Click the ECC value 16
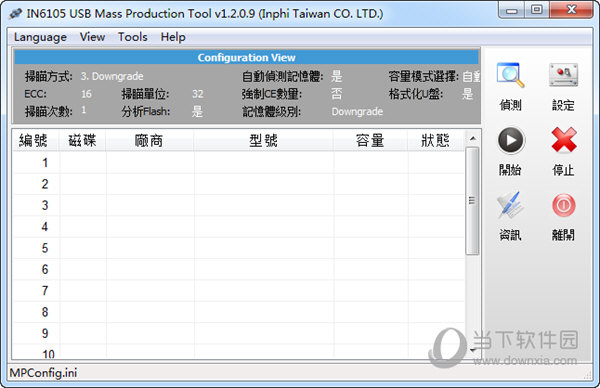The width and height of the screenshot is (600, 388). click(x=86, y=94)
